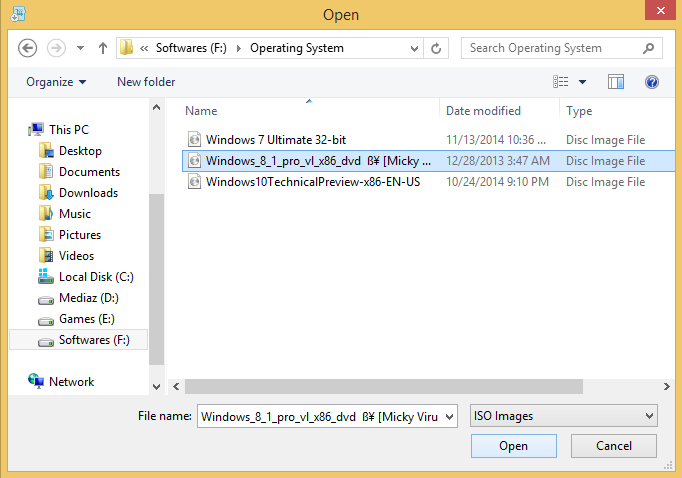Click file list scroll right arrow

coord(667,387)
